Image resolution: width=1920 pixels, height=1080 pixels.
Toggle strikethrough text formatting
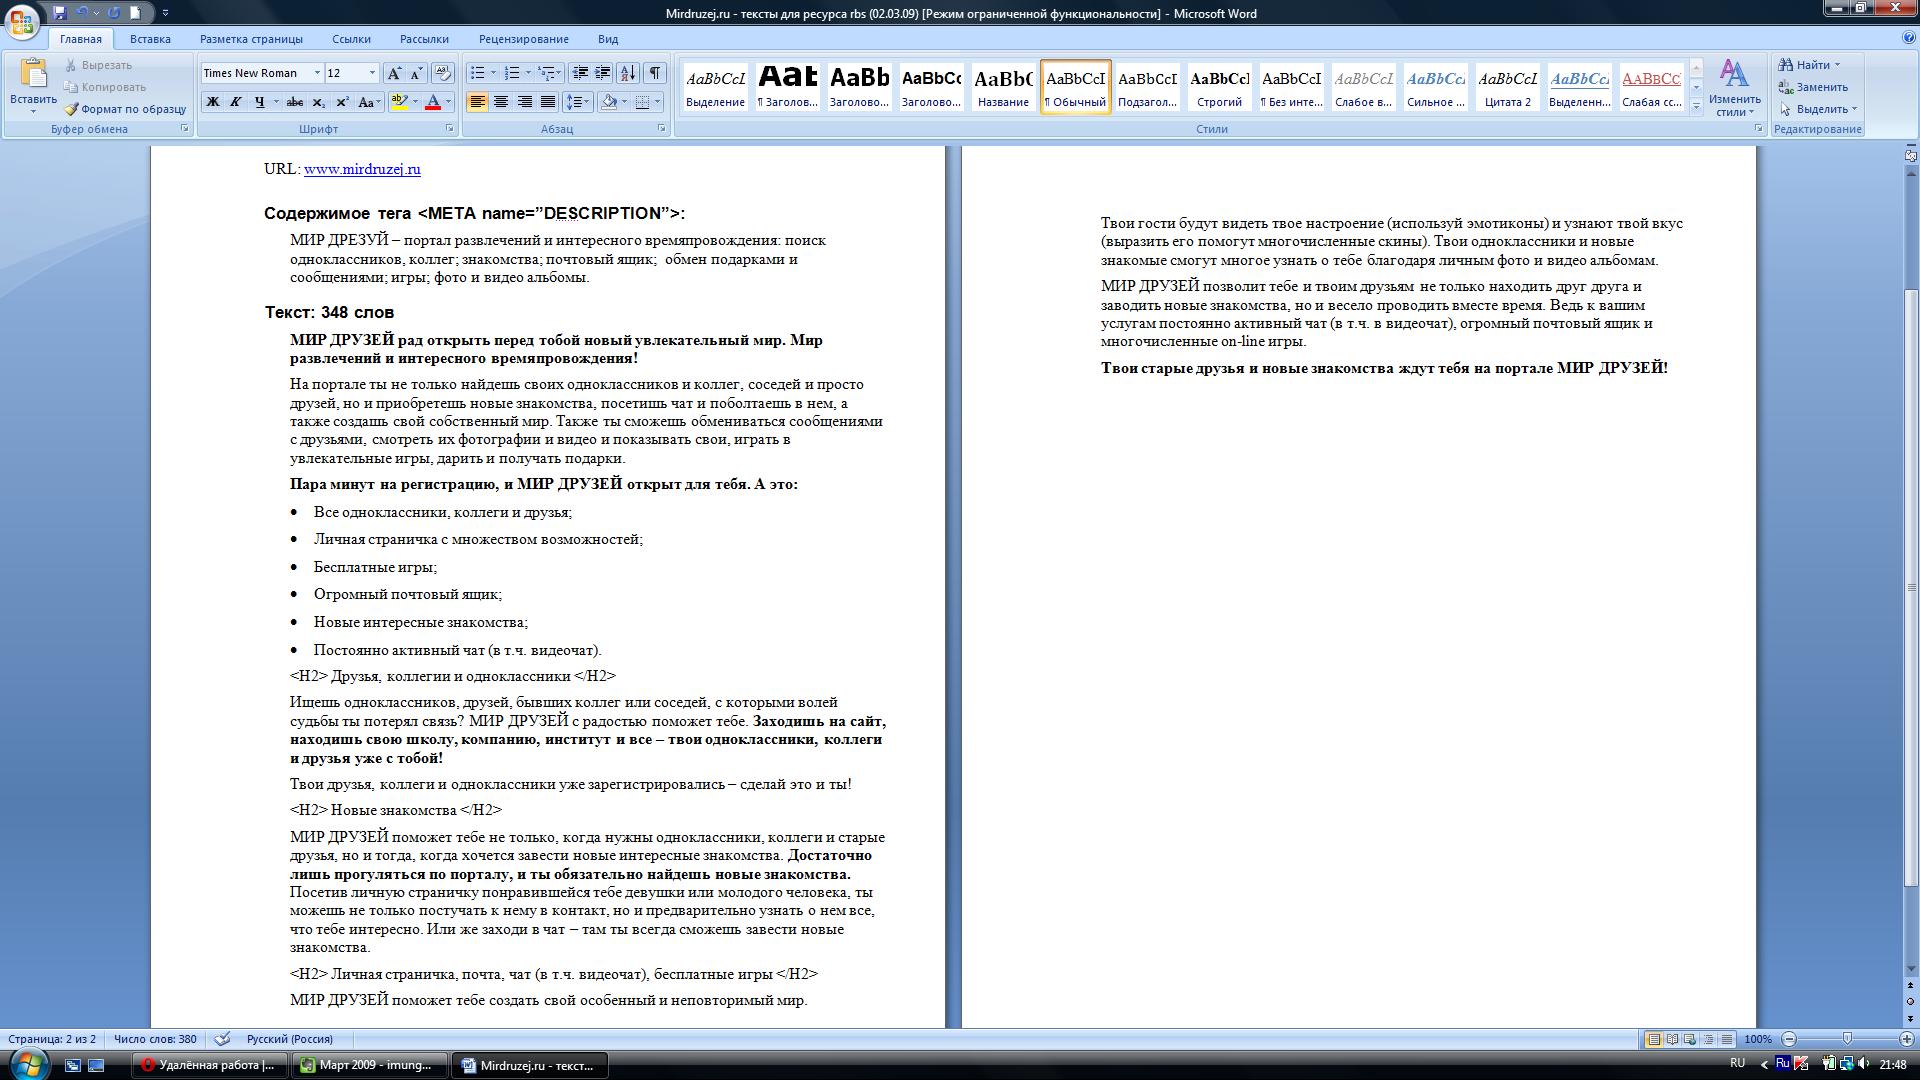click(294, 102)
